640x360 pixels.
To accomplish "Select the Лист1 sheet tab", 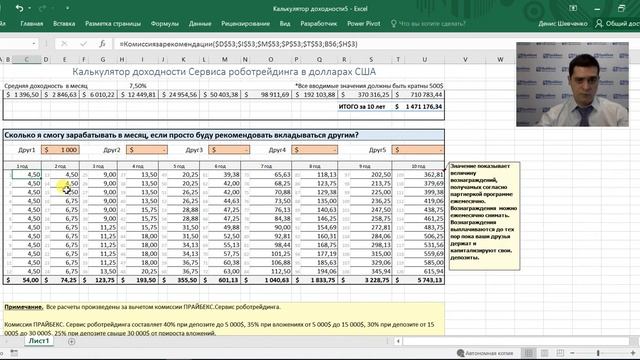I will [x=39, y=341].
